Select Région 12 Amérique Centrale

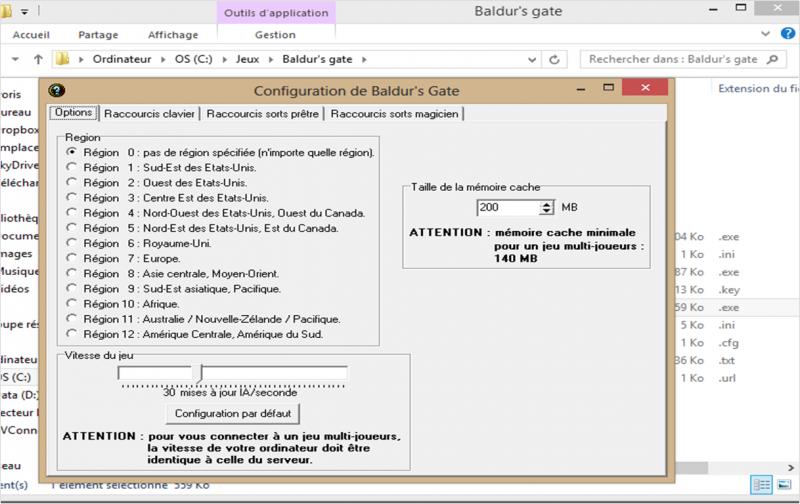(194, 334)
